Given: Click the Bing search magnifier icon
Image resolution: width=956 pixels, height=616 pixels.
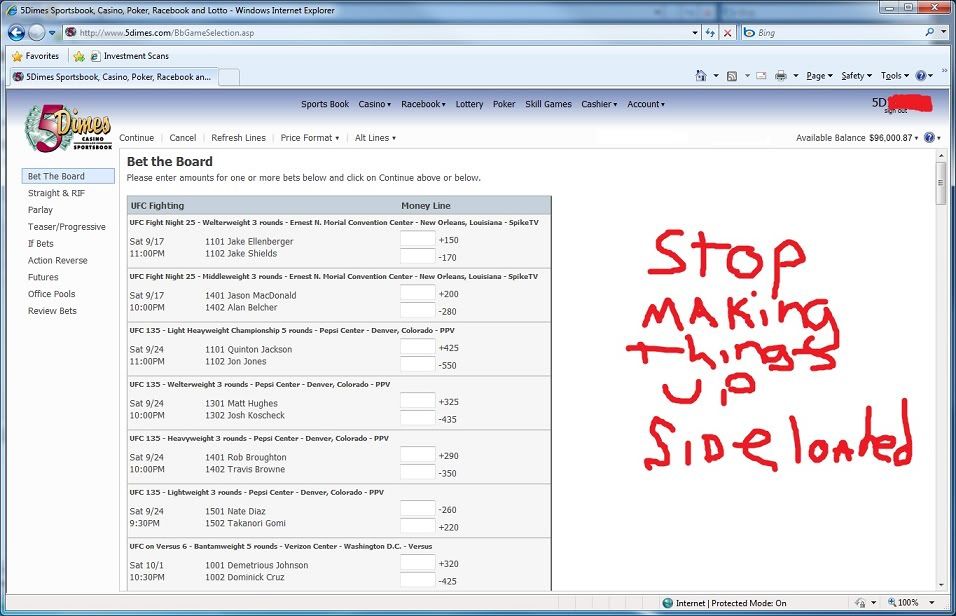Looking at the screenshot, I should click(929, 32).
